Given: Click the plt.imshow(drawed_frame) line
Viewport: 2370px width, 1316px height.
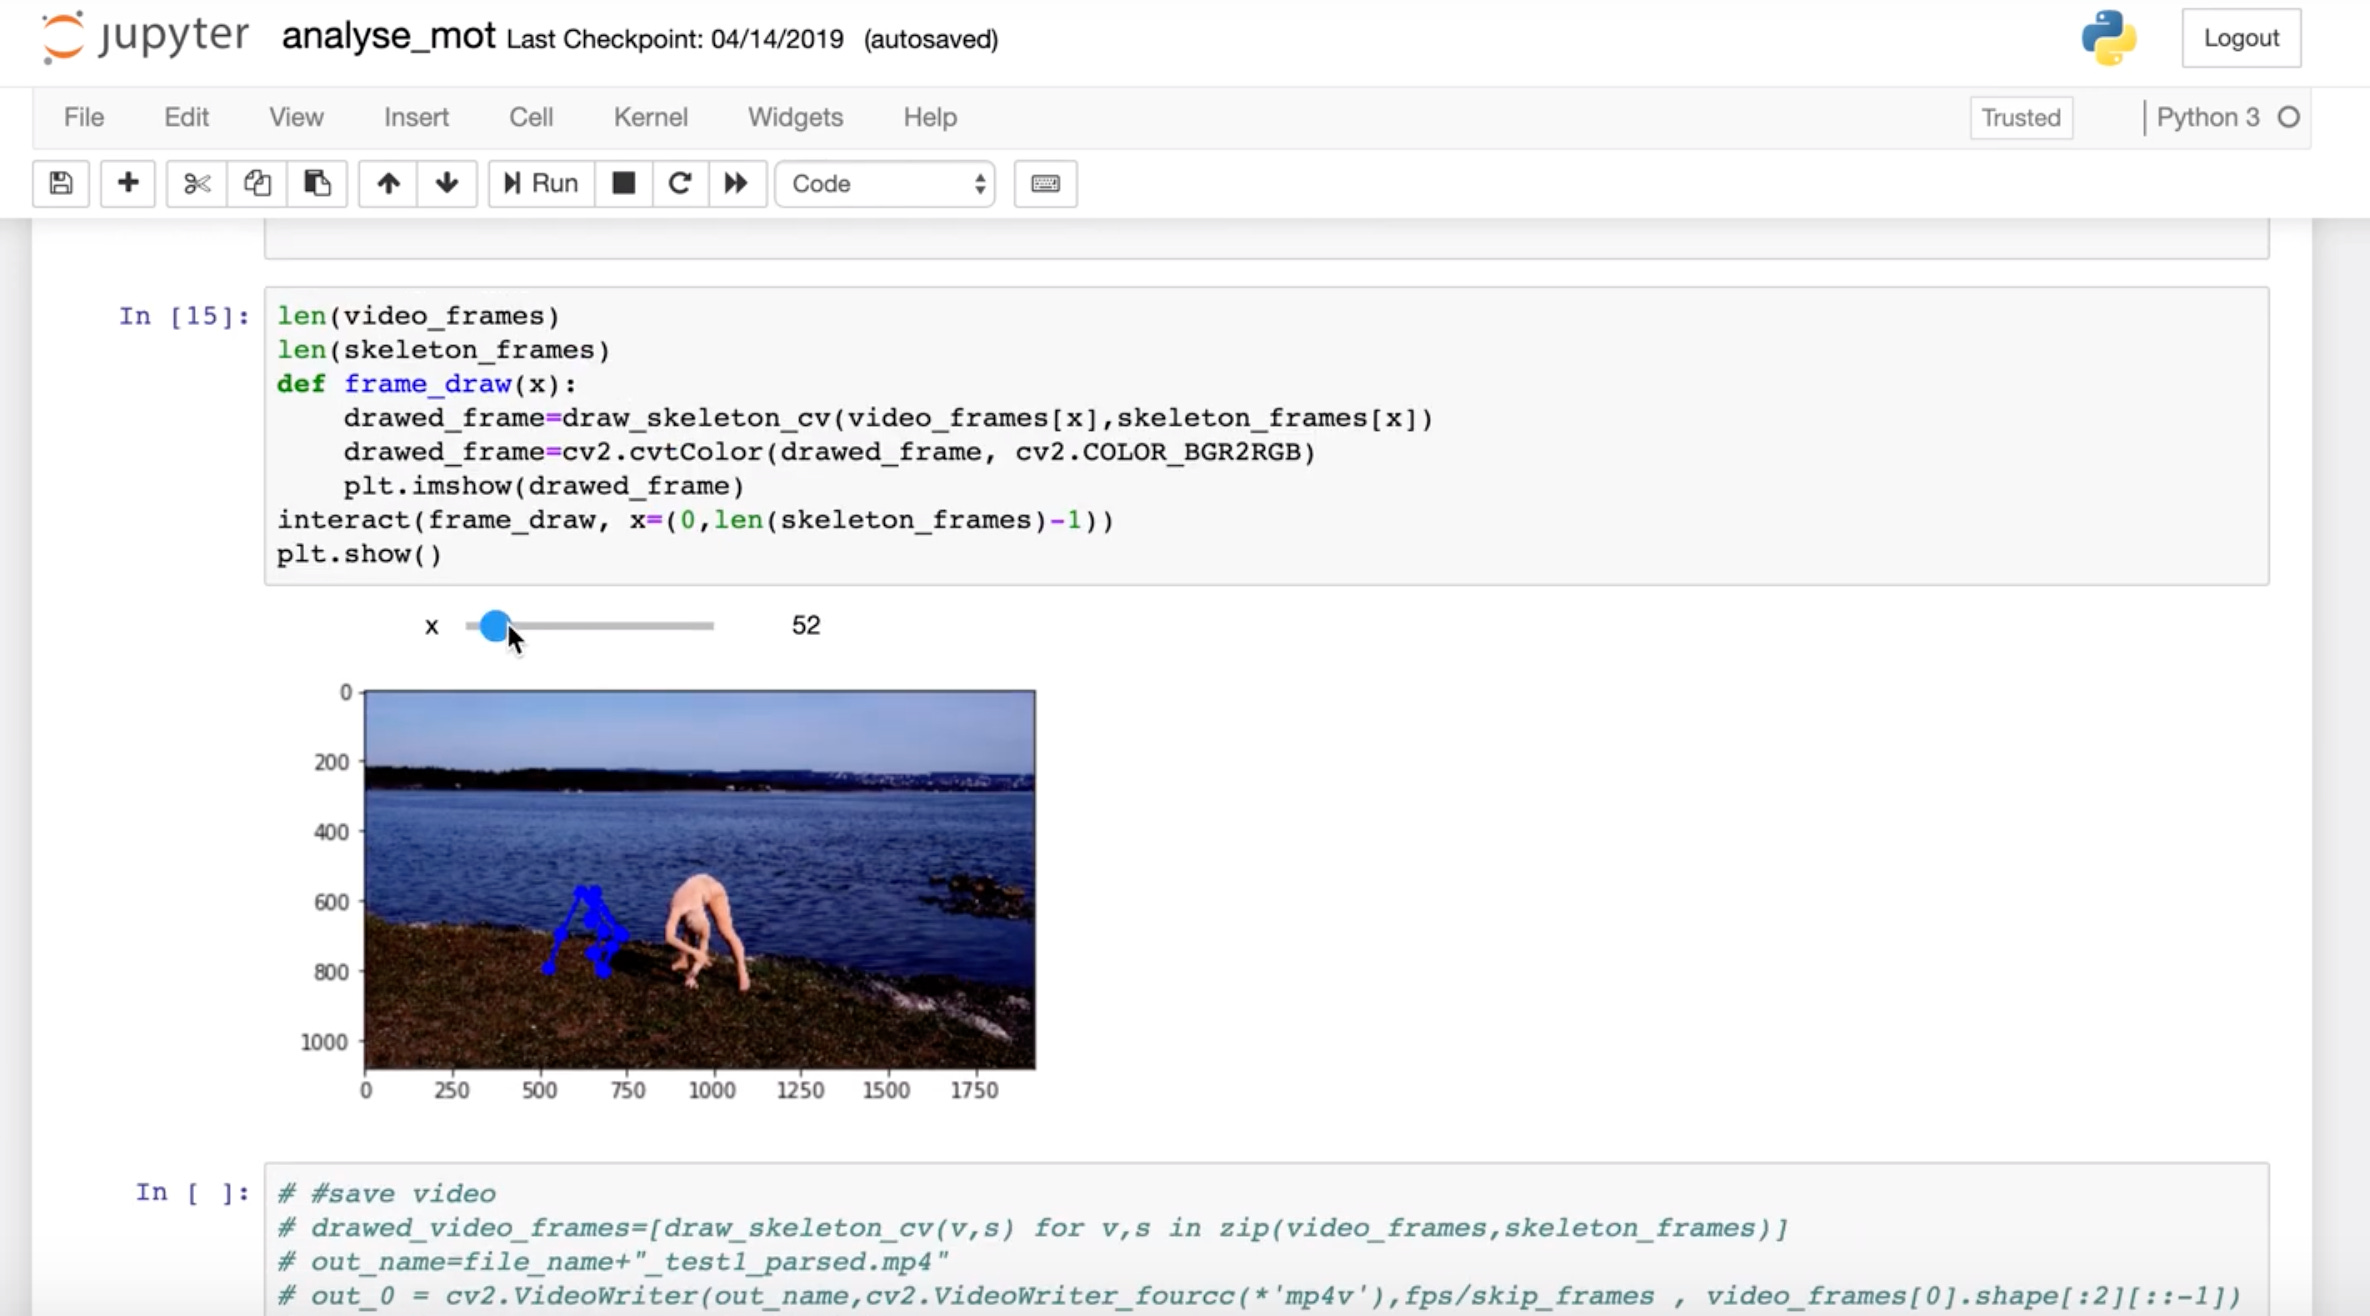Looking at the screenshot, I should (544, 486).
